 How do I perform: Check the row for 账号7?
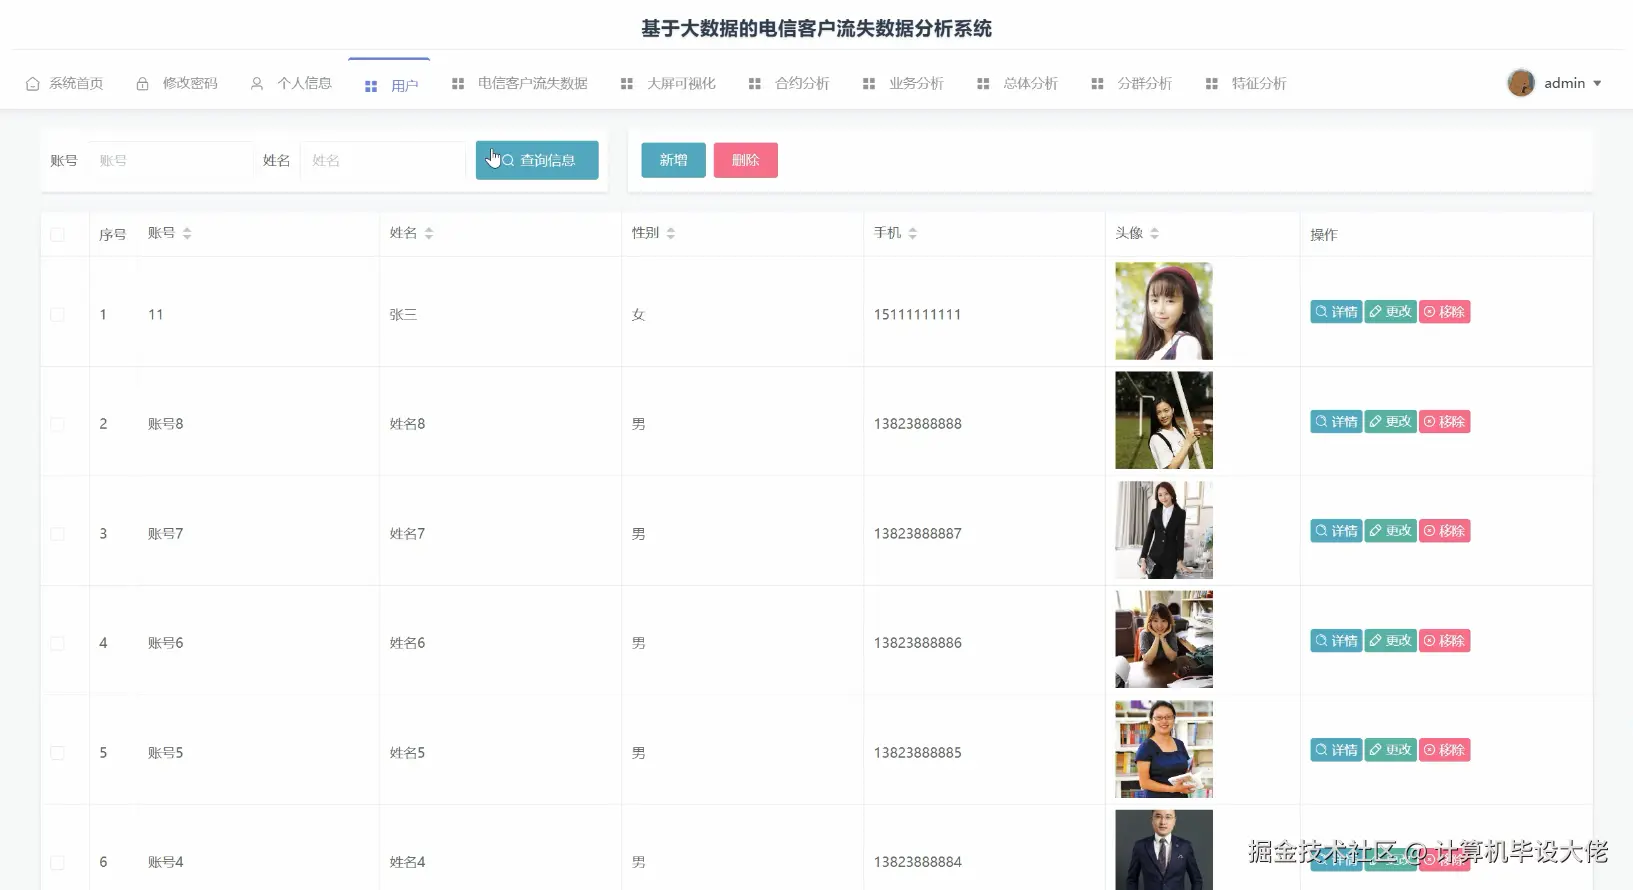coord(57,534)
